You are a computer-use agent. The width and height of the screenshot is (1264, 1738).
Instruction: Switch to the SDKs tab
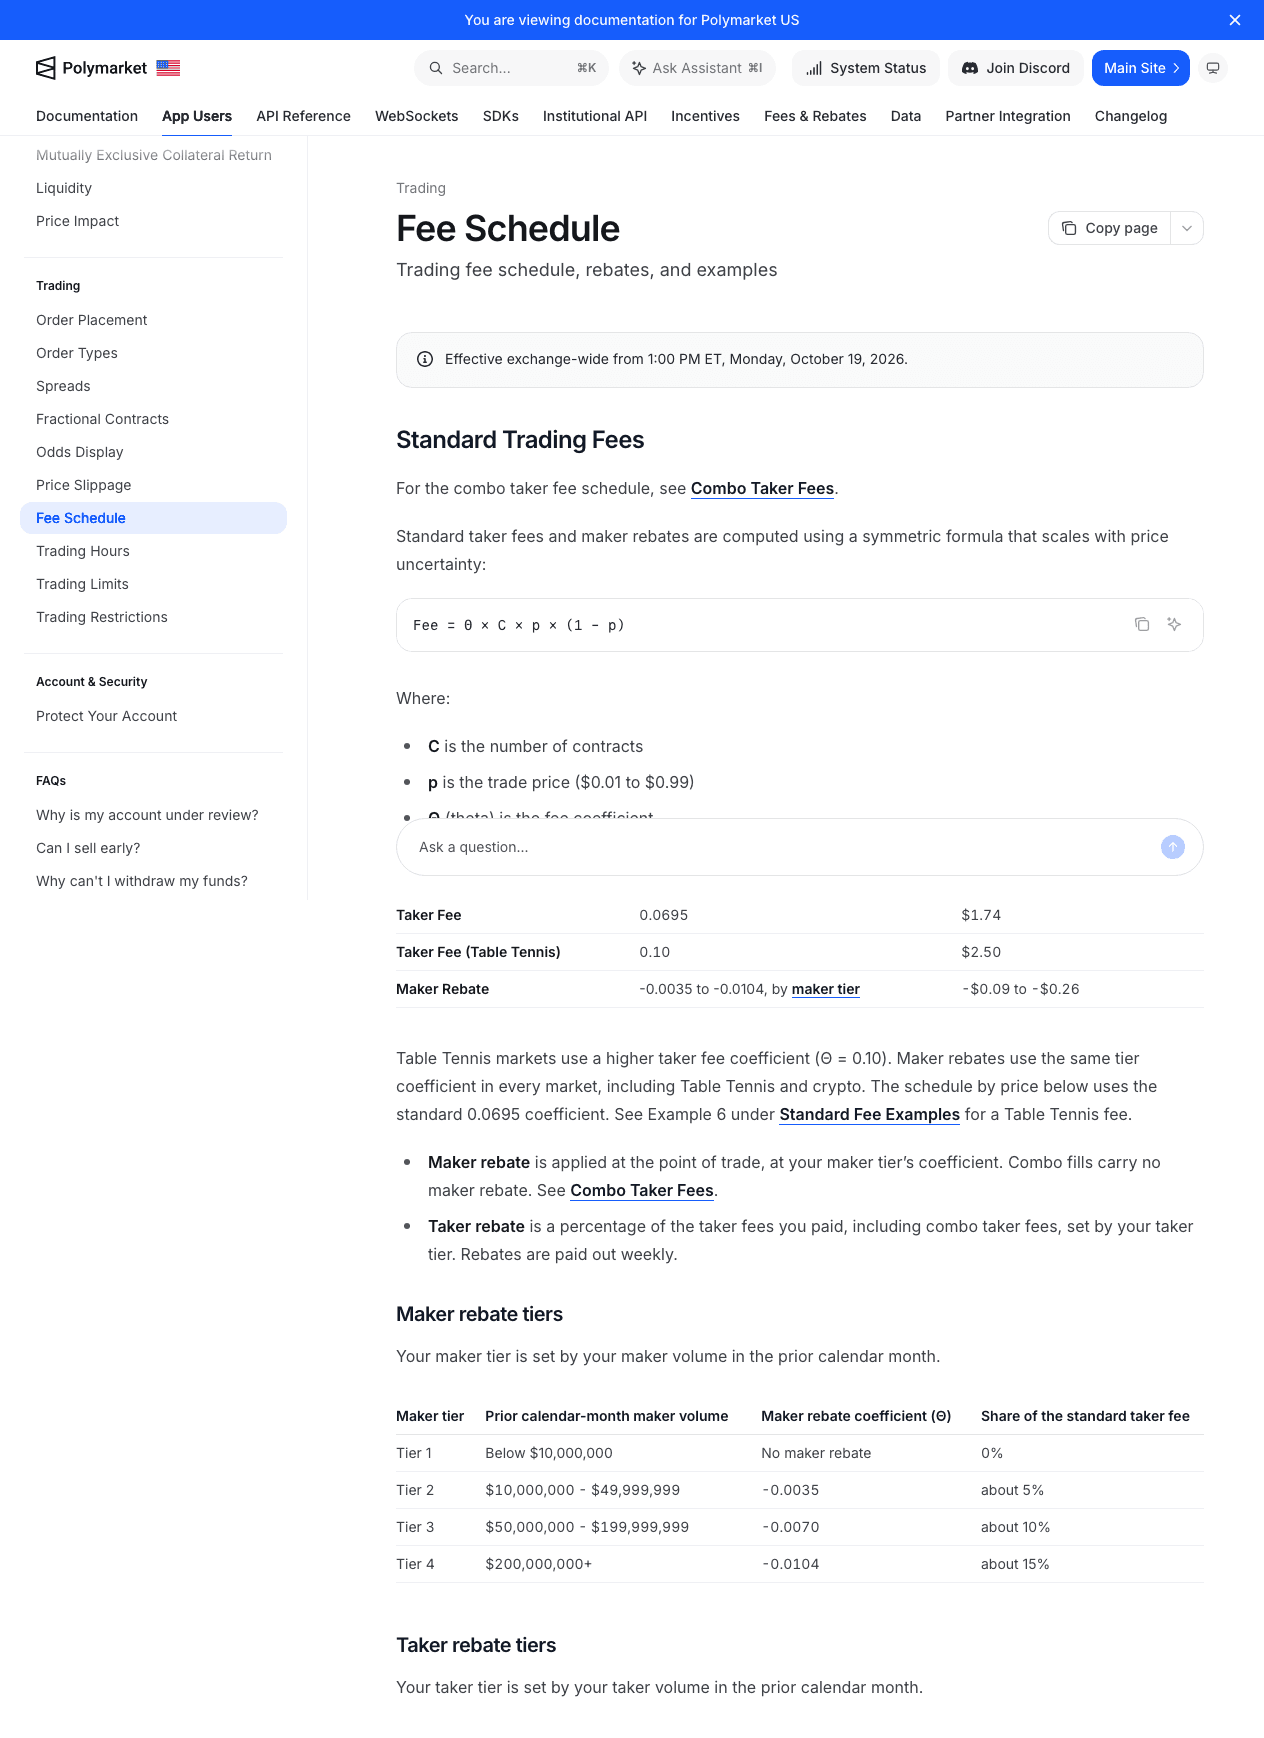coord(501,116)
